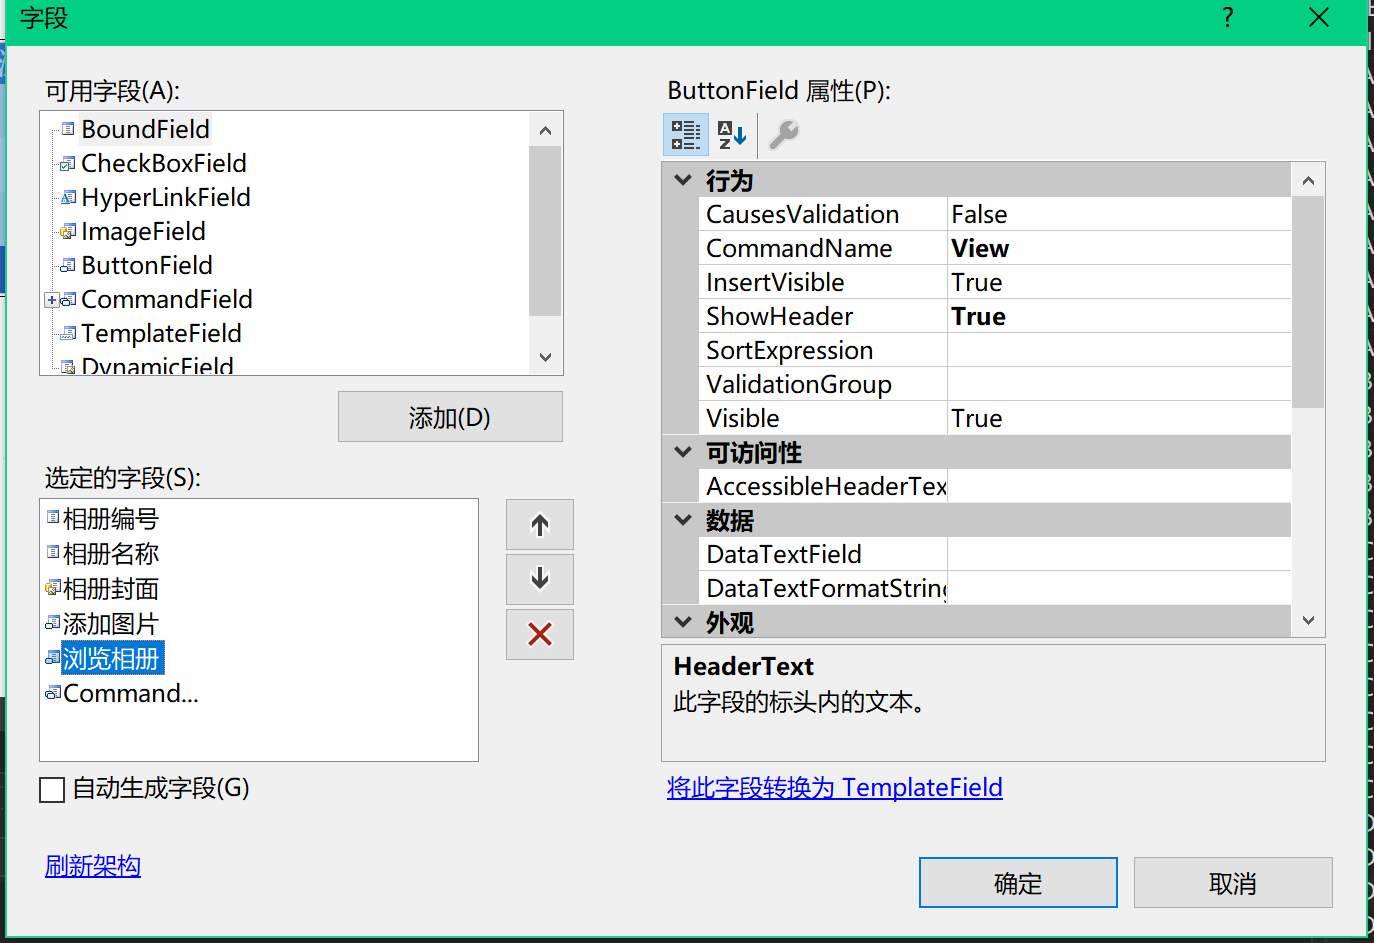
Task: Click the Property Pages wrench icon
Action: point(784,135)
